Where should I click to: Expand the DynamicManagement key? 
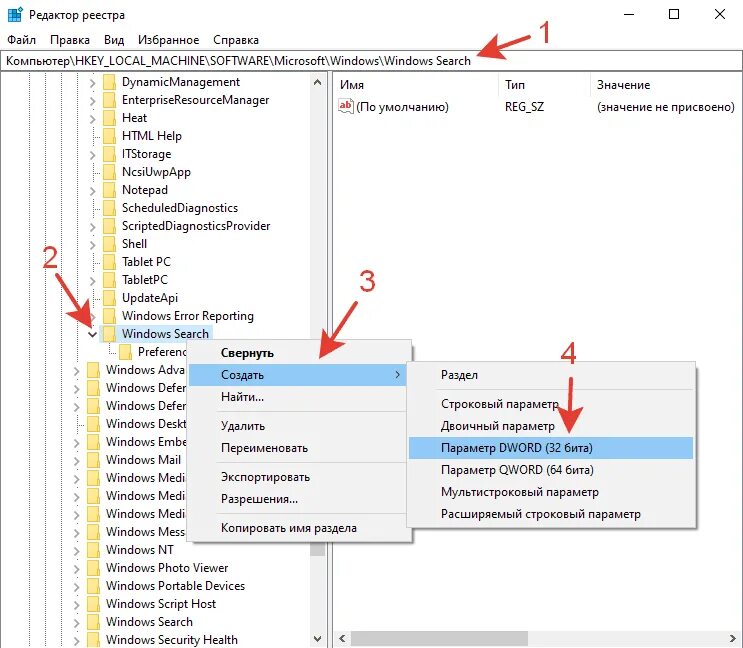coord(92,83)
